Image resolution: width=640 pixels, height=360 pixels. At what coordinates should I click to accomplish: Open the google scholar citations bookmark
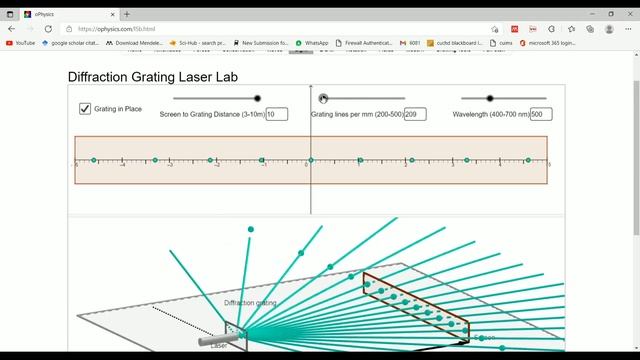pyautogui.click(x=71, y=43)
